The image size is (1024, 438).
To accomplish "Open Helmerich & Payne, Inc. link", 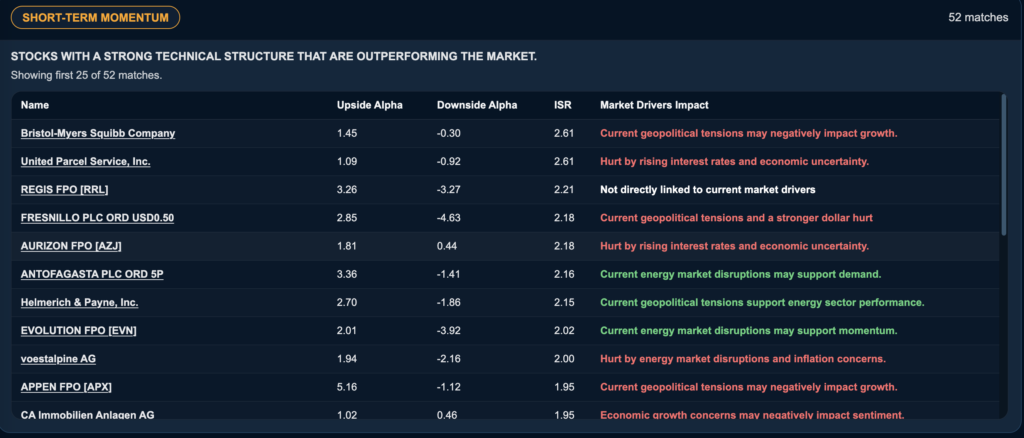I will point(80,302).
